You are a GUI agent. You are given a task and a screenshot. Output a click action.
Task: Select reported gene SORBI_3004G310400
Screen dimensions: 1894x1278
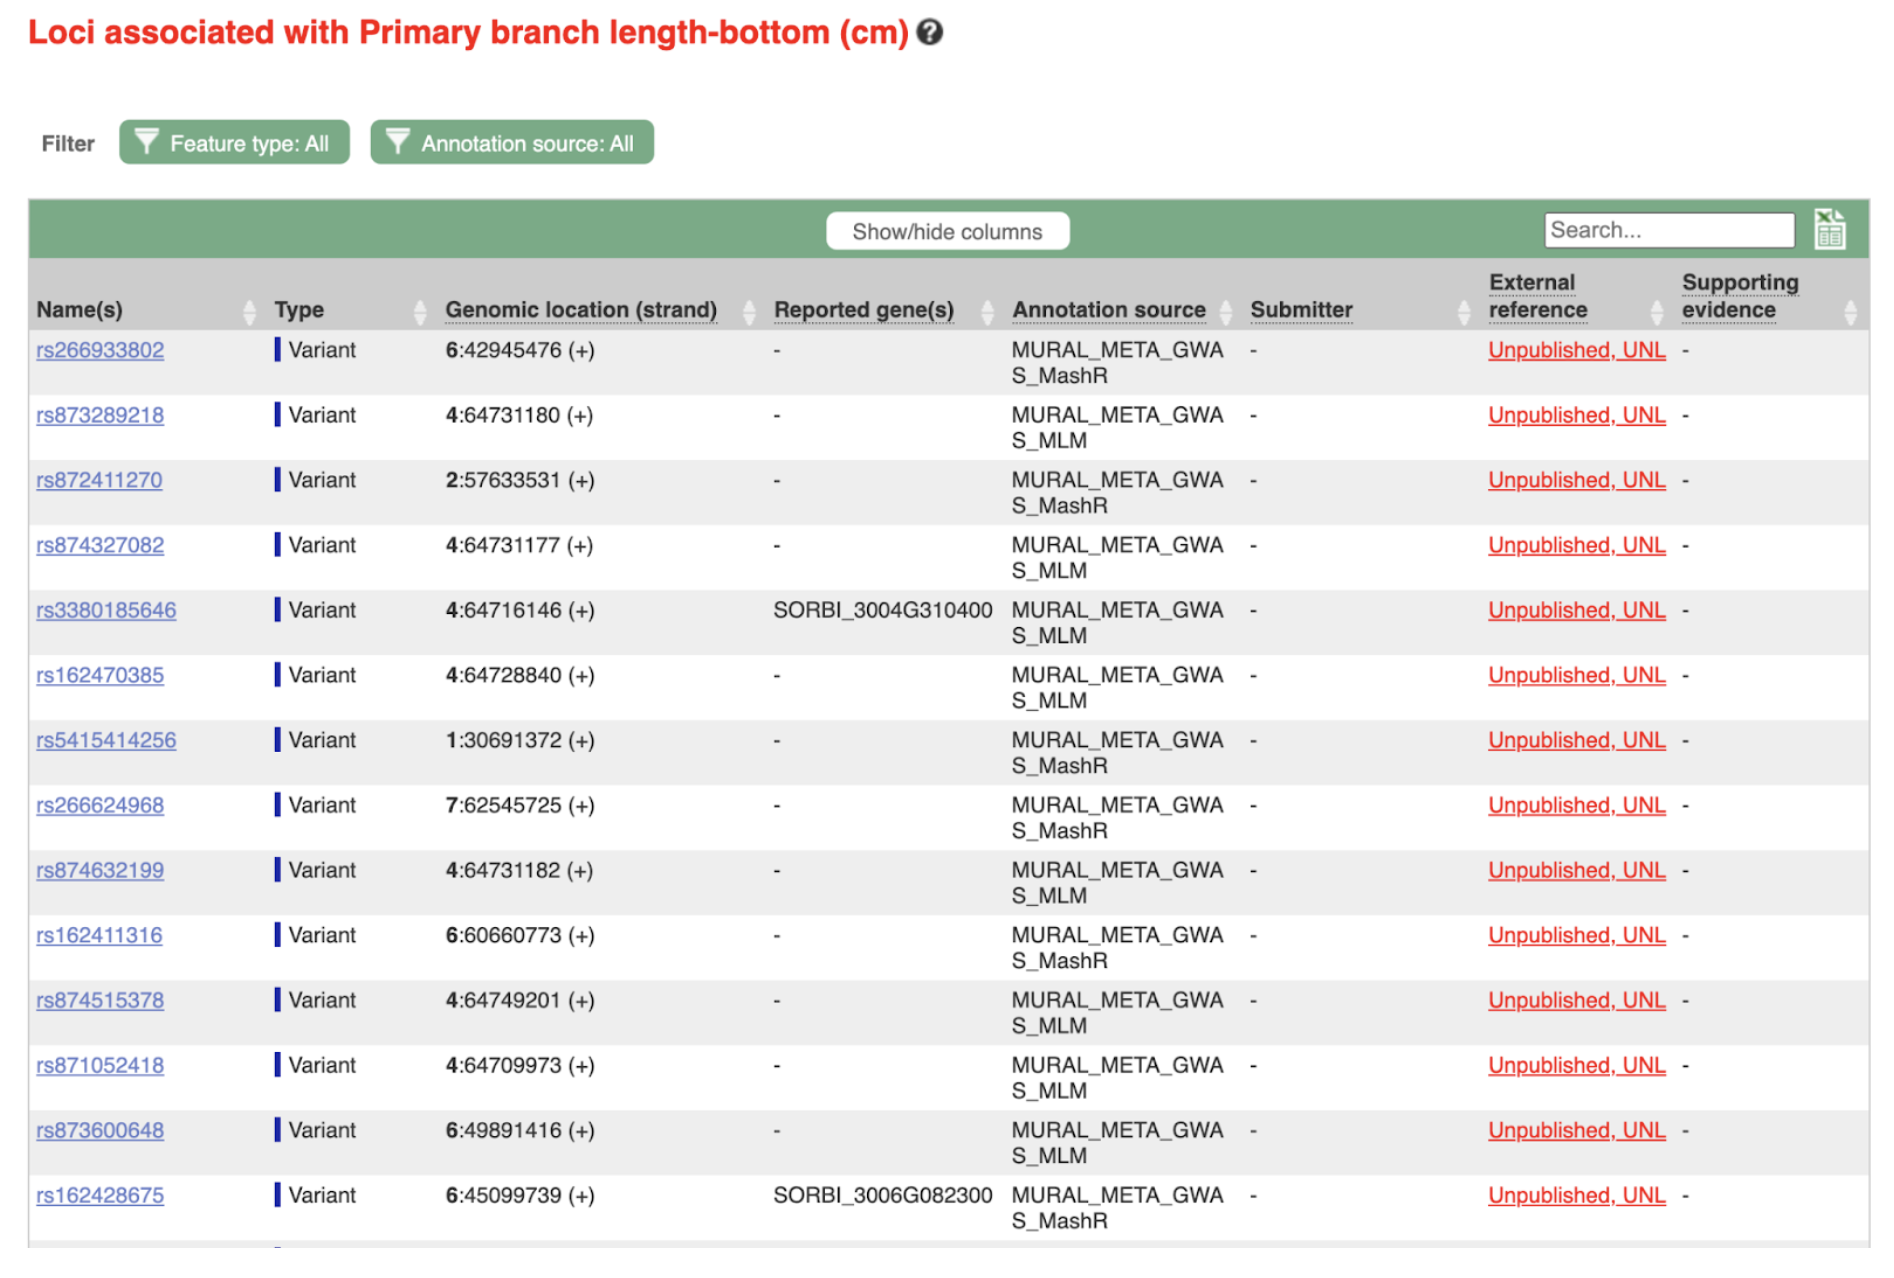click(883, 610)
